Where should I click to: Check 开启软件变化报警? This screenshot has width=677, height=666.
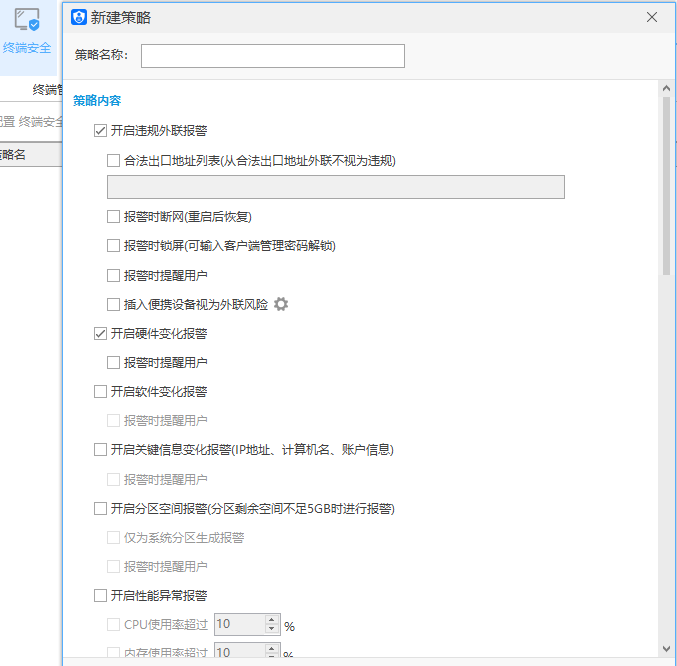pyautogui.click(x=101, y=391)
